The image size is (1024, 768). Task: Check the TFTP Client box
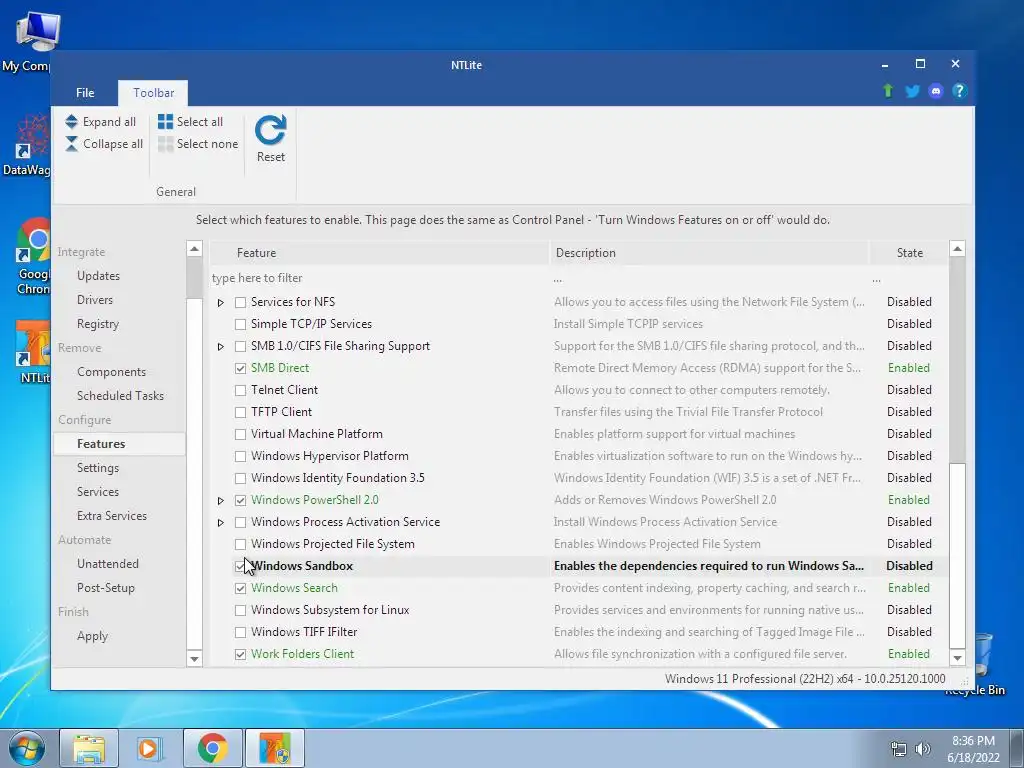(x=240, y=413)
